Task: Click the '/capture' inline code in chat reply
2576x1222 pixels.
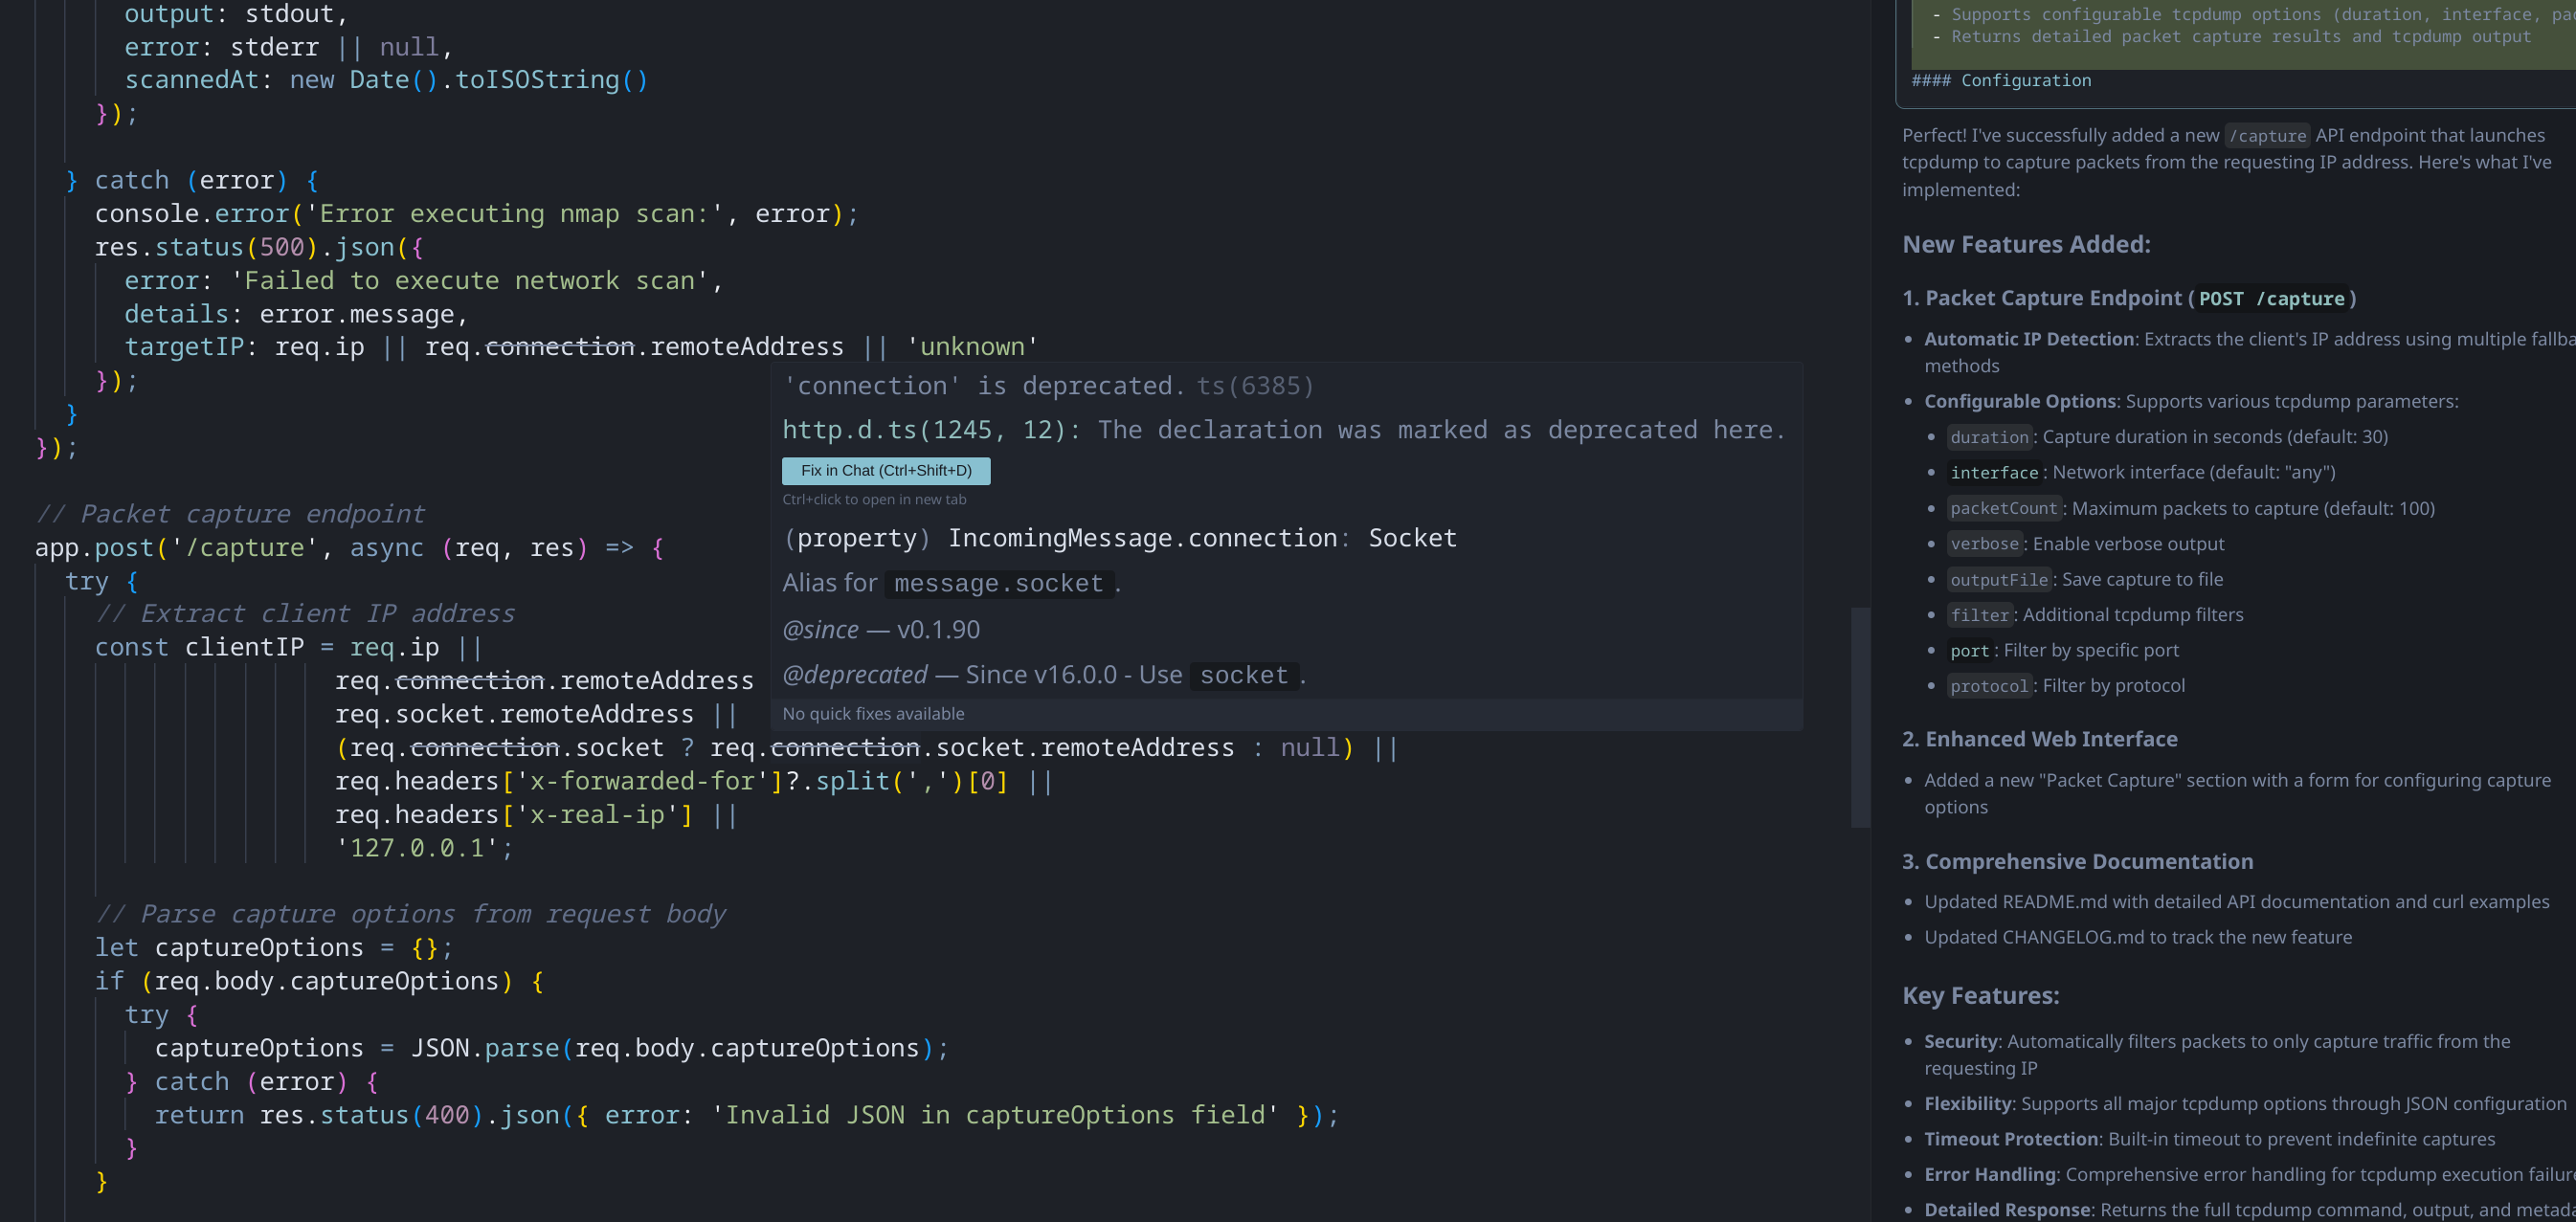Action: [x=2267, y=136]
